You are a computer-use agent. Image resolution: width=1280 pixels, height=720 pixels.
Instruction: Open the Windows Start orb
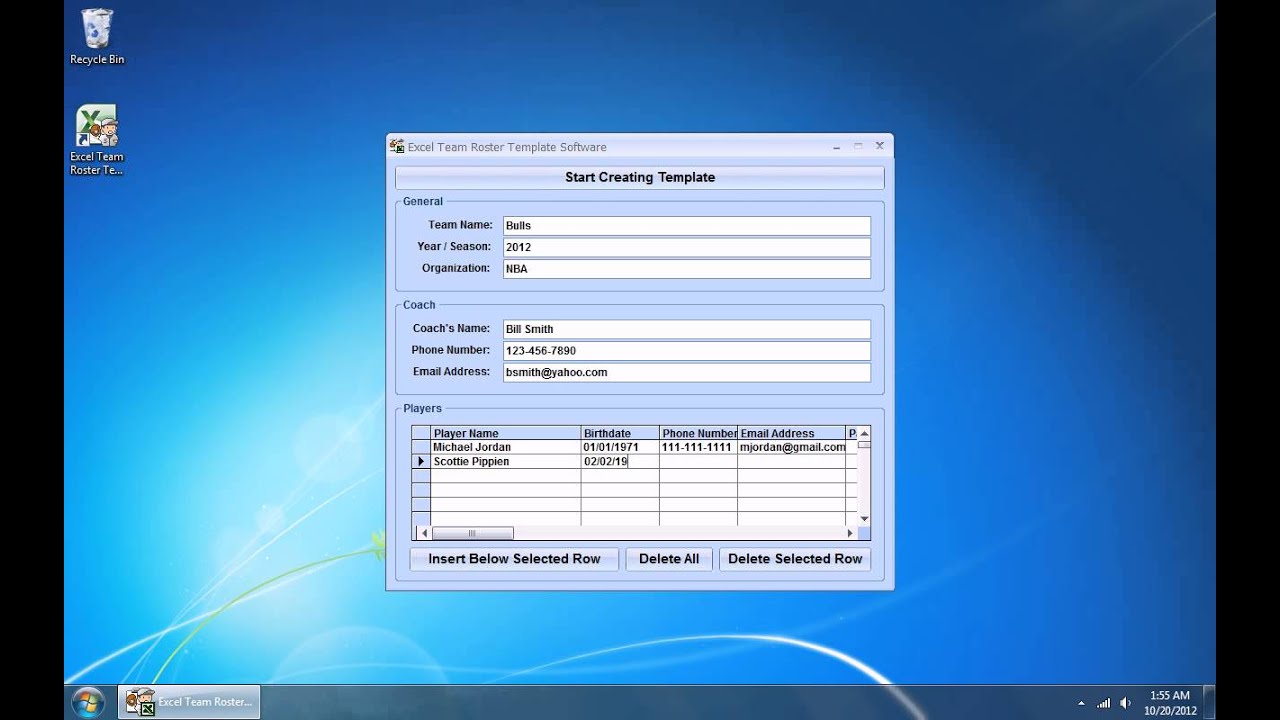88,702
